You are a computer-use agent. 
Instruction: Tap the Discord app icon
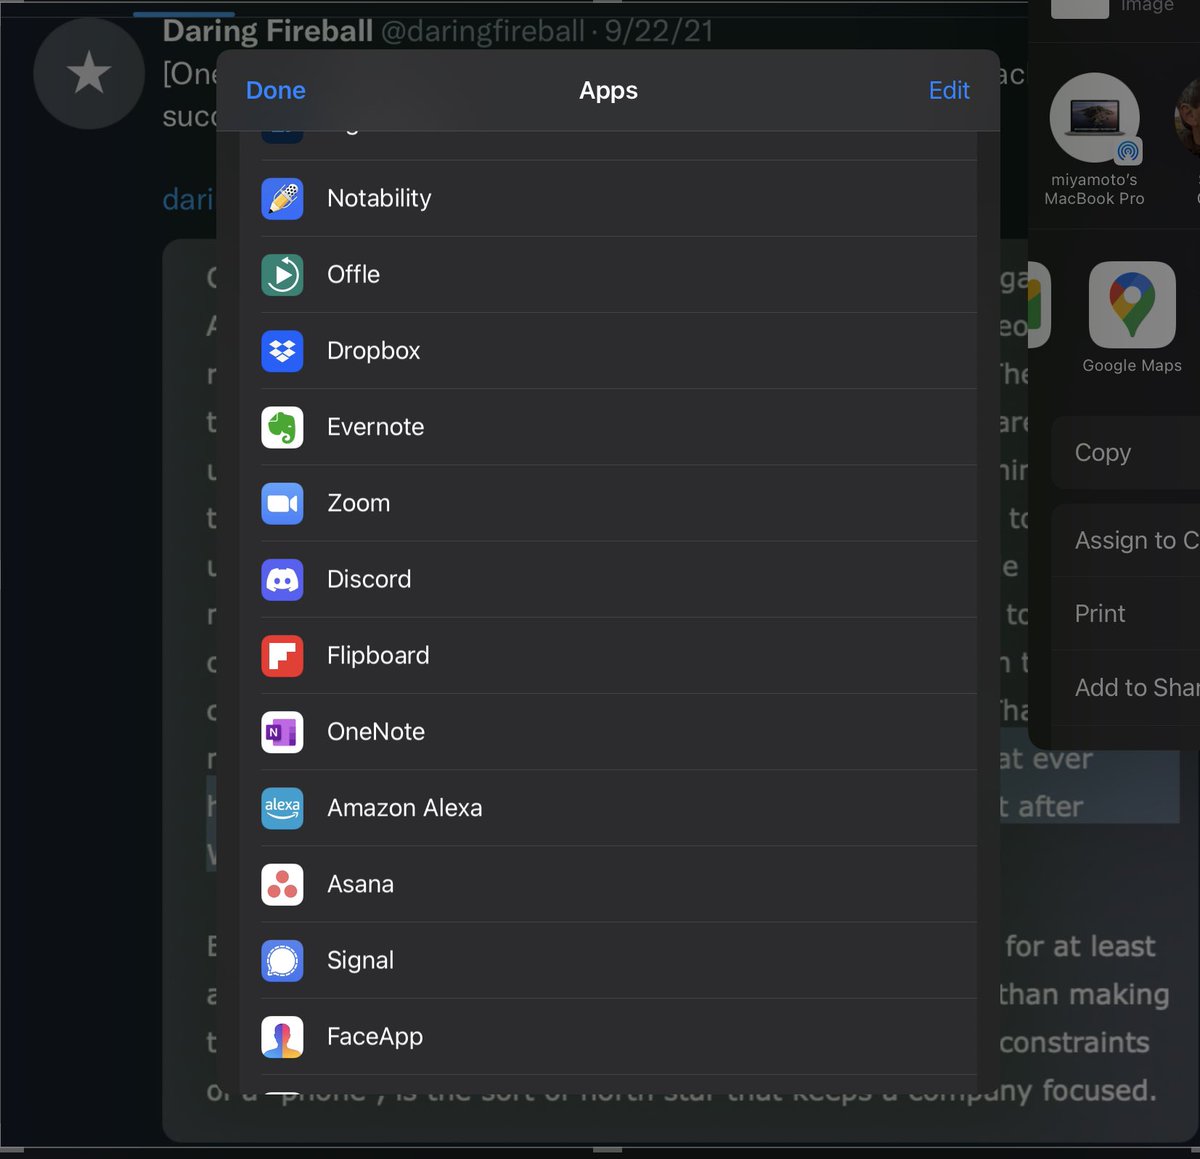tap(282, 579)
